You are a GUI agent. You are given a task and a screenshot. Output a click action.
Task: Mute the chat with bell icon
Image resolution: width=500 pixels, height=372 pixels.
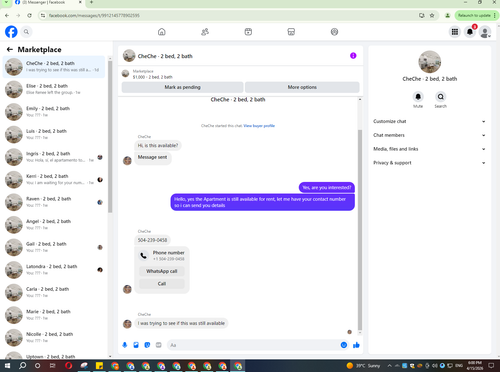(x=418, y=97)
